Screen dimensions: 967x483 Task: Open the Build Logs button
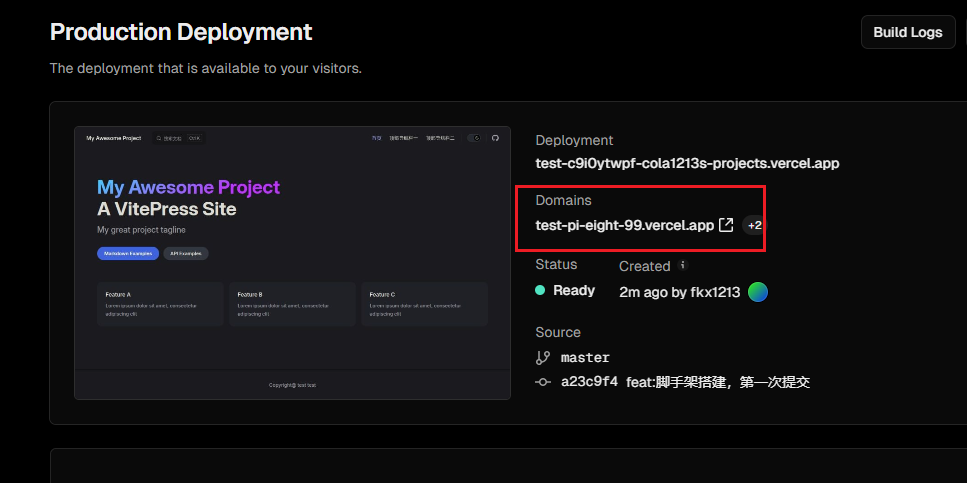pos(907,32)
